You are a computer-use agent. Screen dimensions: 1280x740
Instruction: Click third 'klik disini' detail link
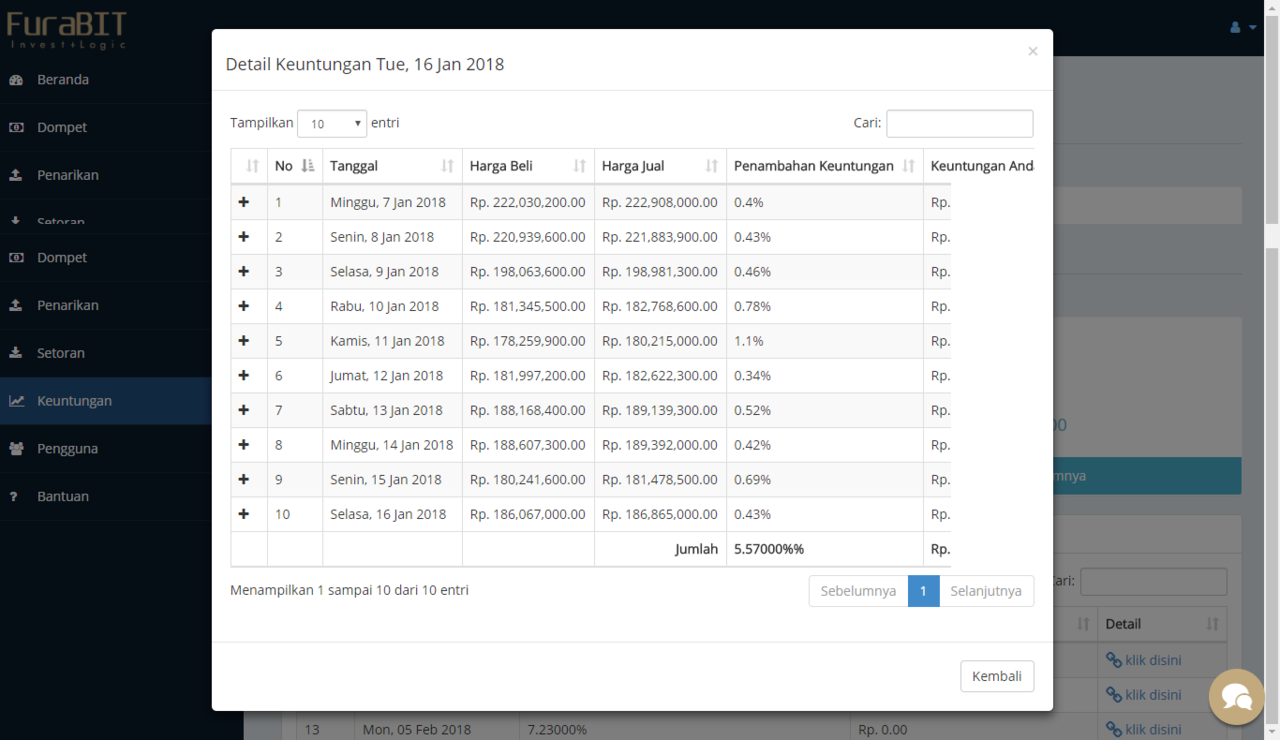coord(1144,729)
